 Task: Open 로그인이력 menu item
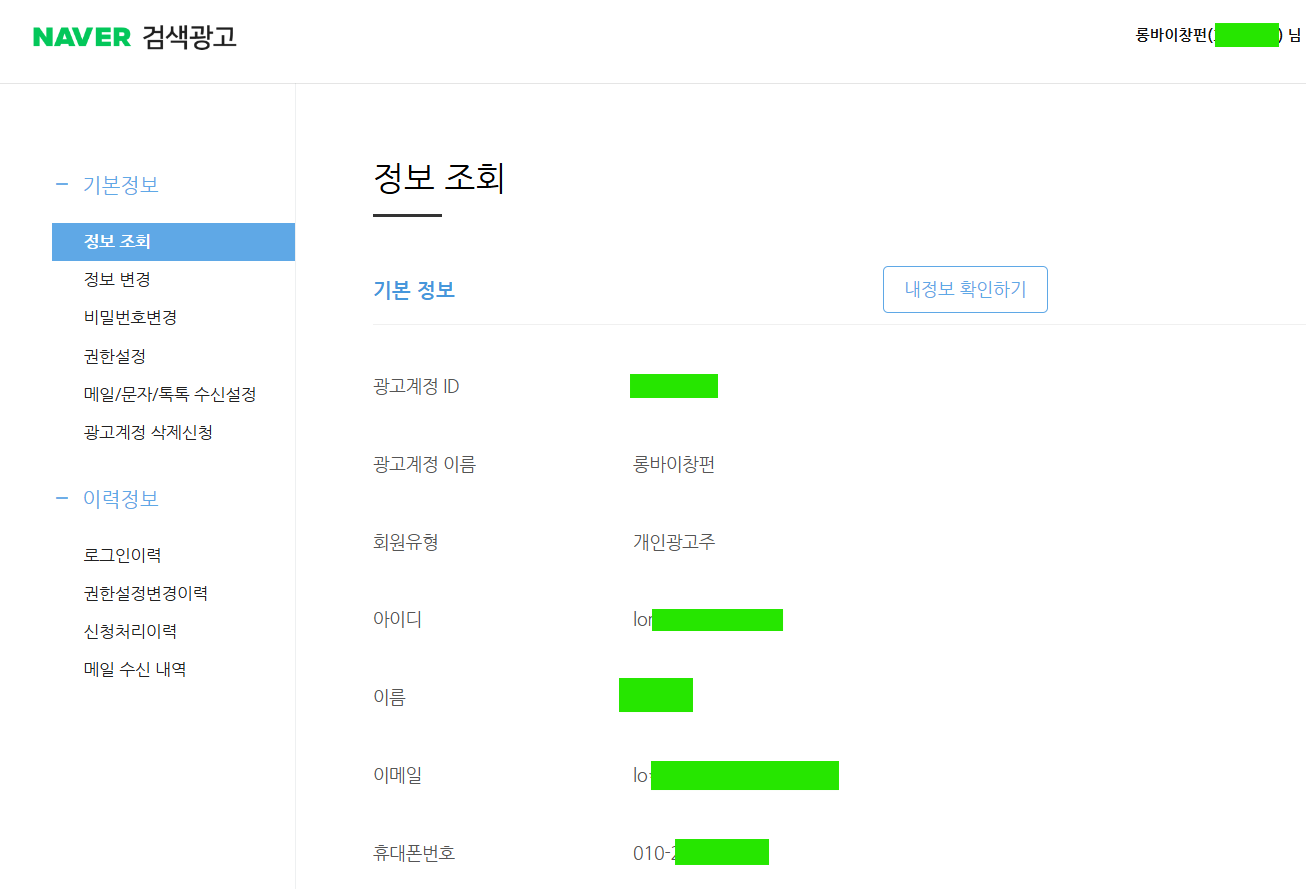tap(122, 556)
